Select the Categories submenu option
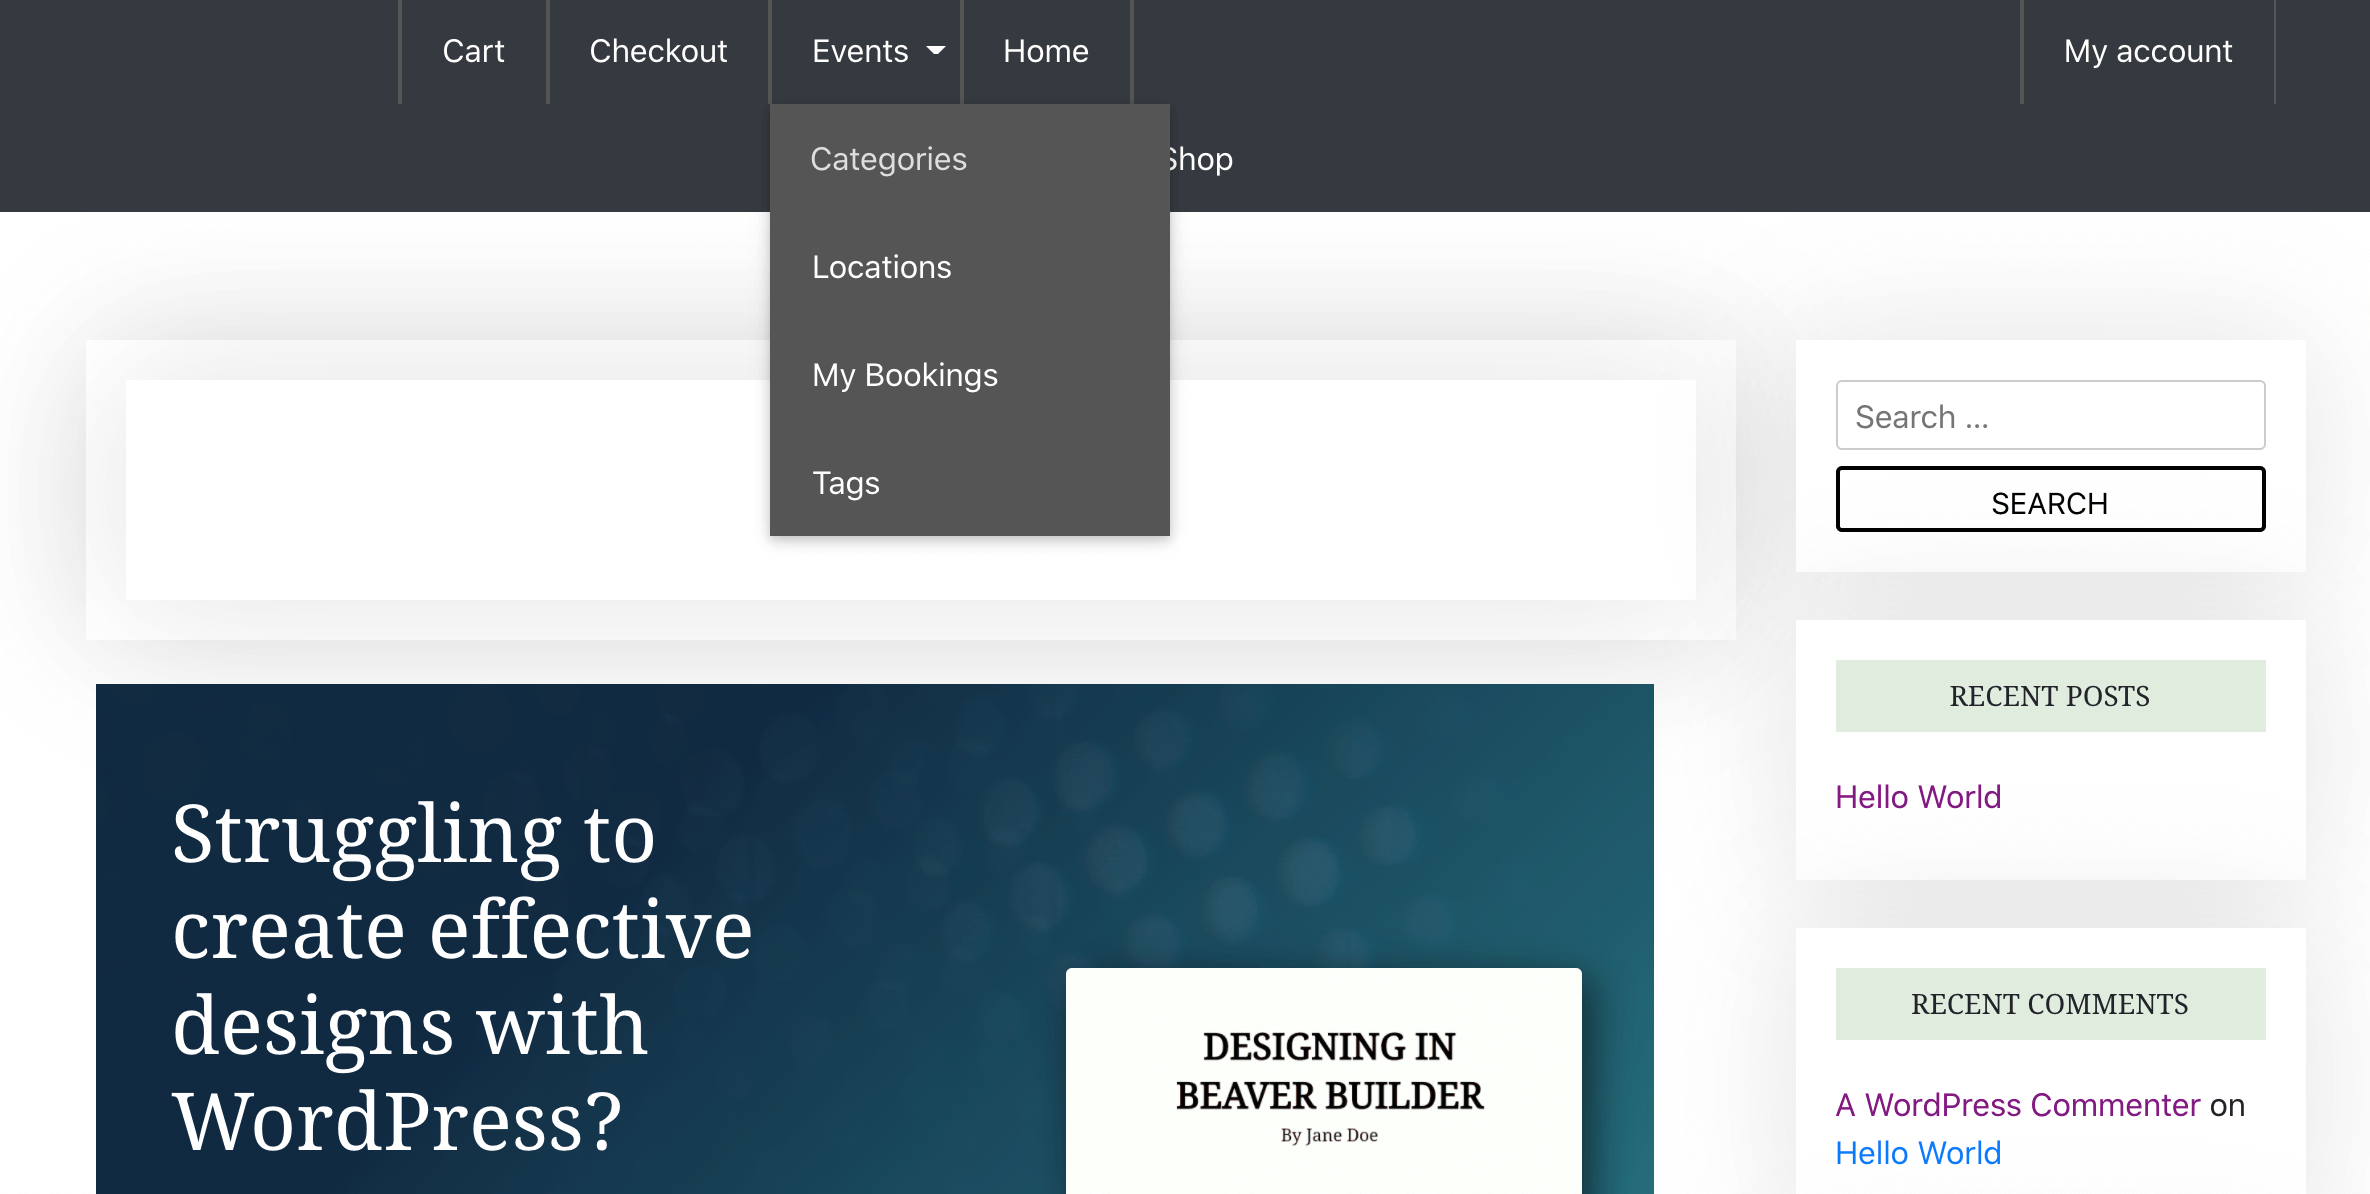The height and width of the screenshot is (1194, 2370). [x=889, y=158]
